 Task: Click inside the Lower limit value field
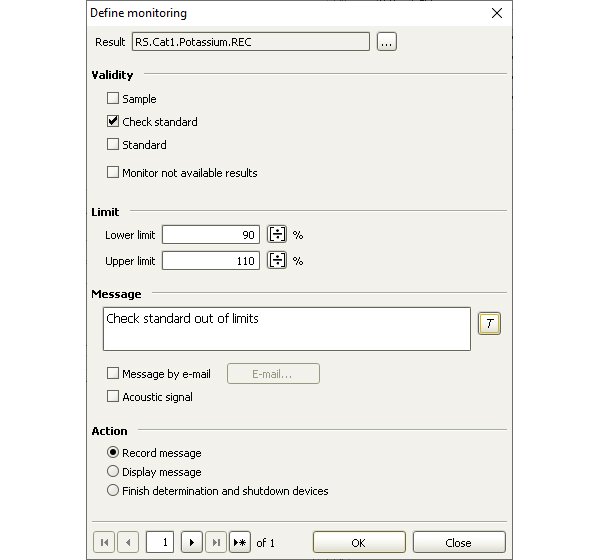tap(211, 234)
